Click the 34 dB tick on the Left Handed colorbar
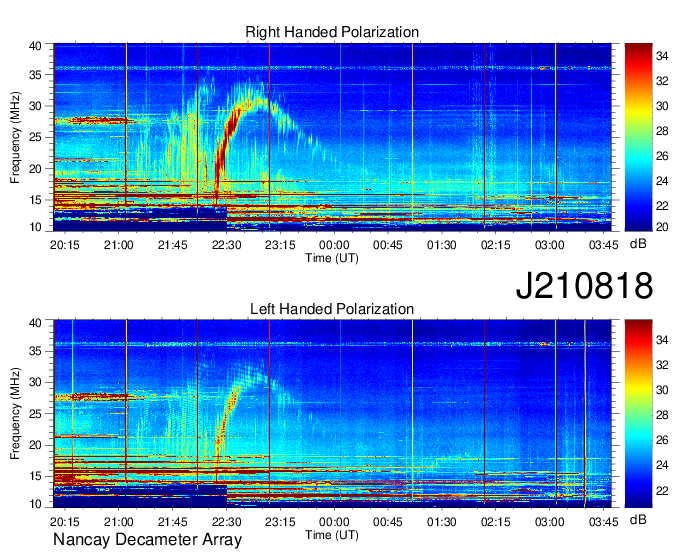This screenshot has width=680, height=552. point(662,340)
